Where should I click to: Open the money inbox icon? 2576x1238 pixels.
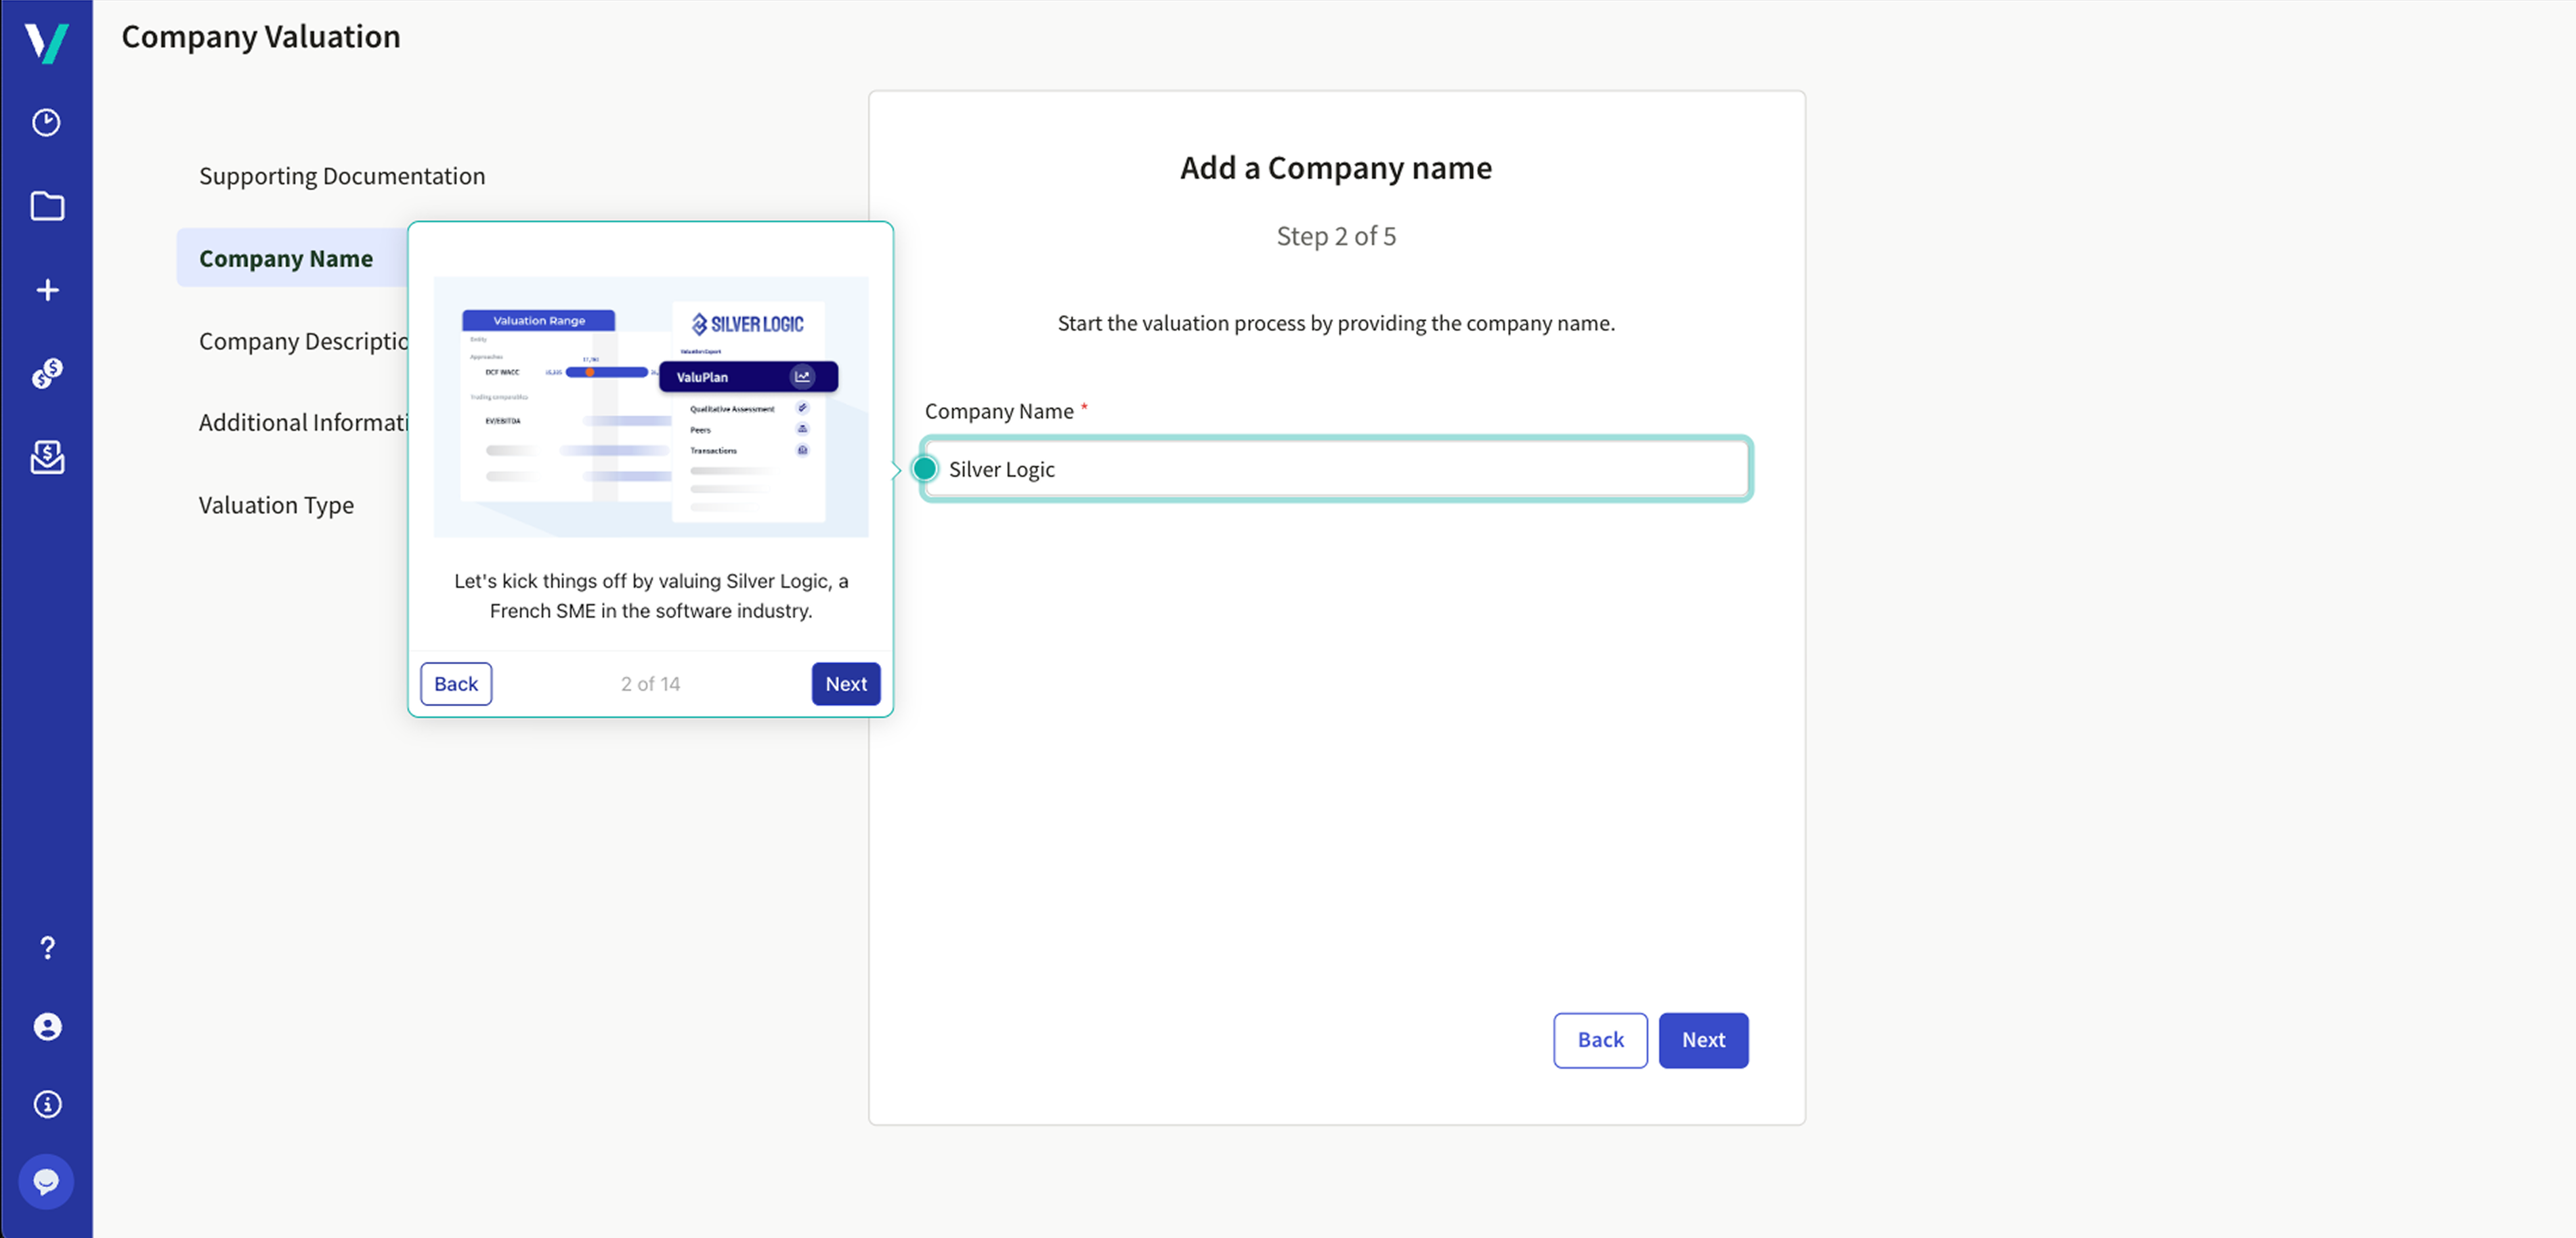click(46, 458)
